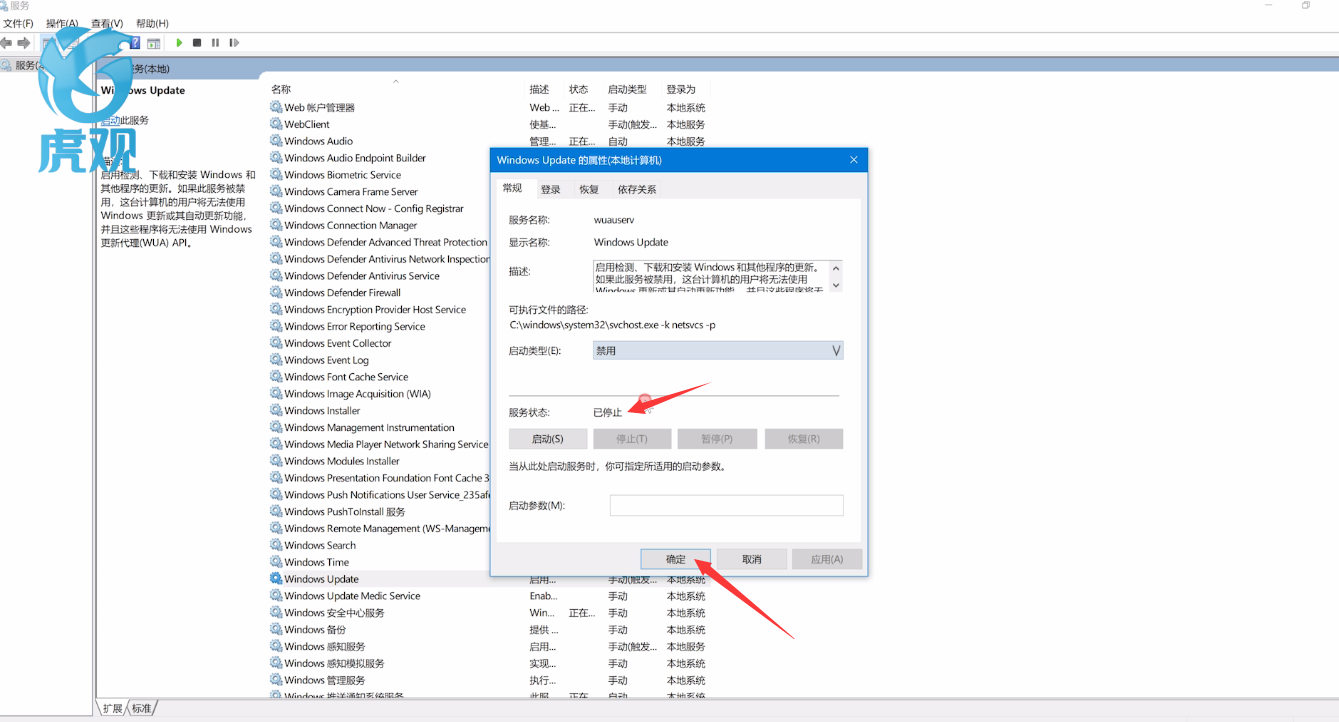This screenshot has width=1339, height=722.
Task: Click the Stop Service square toolbar icon
Action: tap(197, 43)
